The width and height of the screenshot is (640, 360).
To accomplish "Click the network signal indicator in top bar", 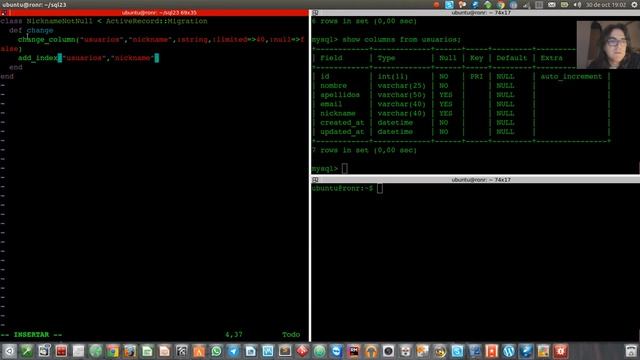I will [527, 5].
